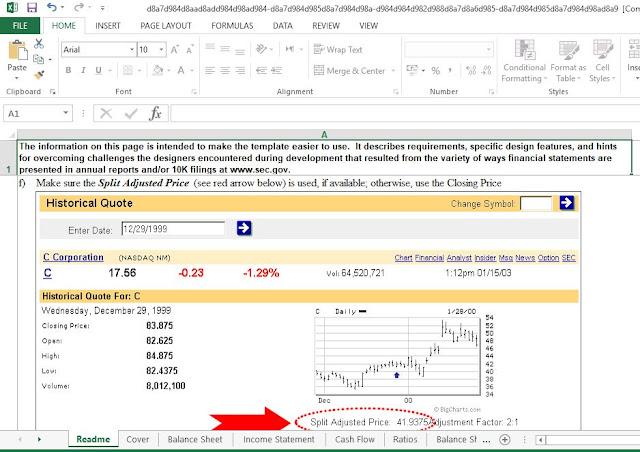The width and height of the screenshot is (640, 452).
Task: Toggle Underline formatting
Action: 98,70
